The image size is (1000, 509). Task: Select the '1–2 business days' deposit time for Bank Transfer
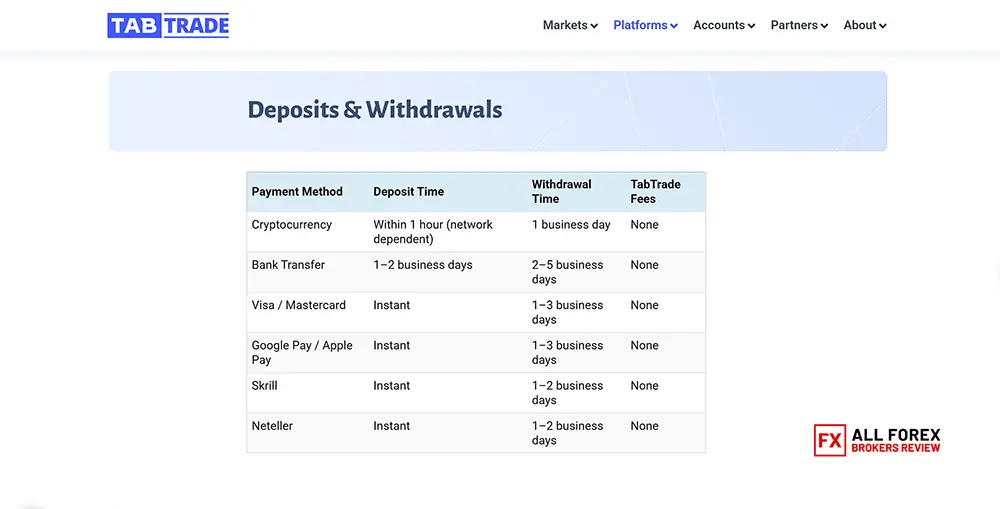tap(423, 265)
